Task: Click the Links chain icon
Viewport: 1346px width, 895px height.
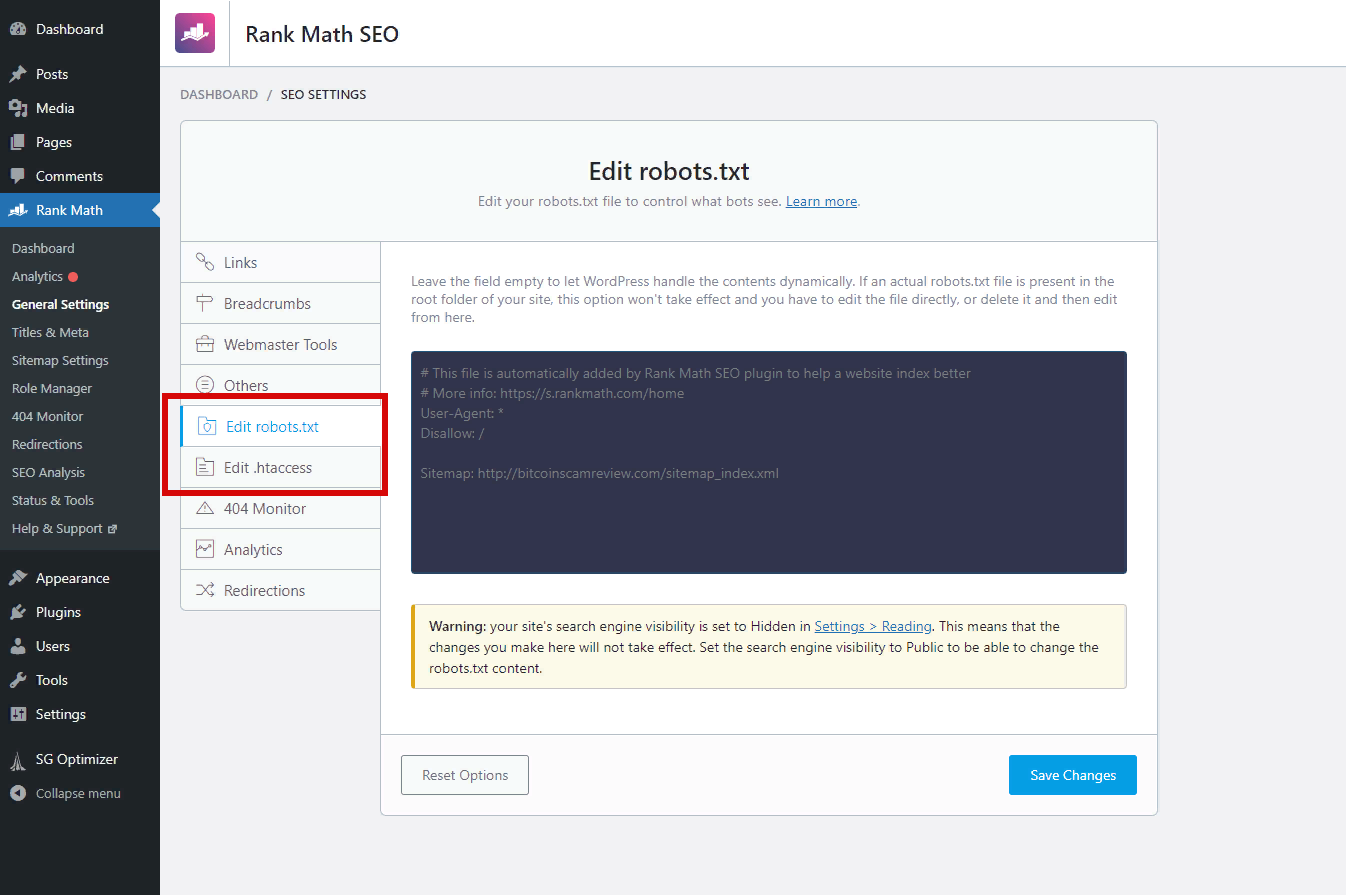Action: [x=205, y=262]
